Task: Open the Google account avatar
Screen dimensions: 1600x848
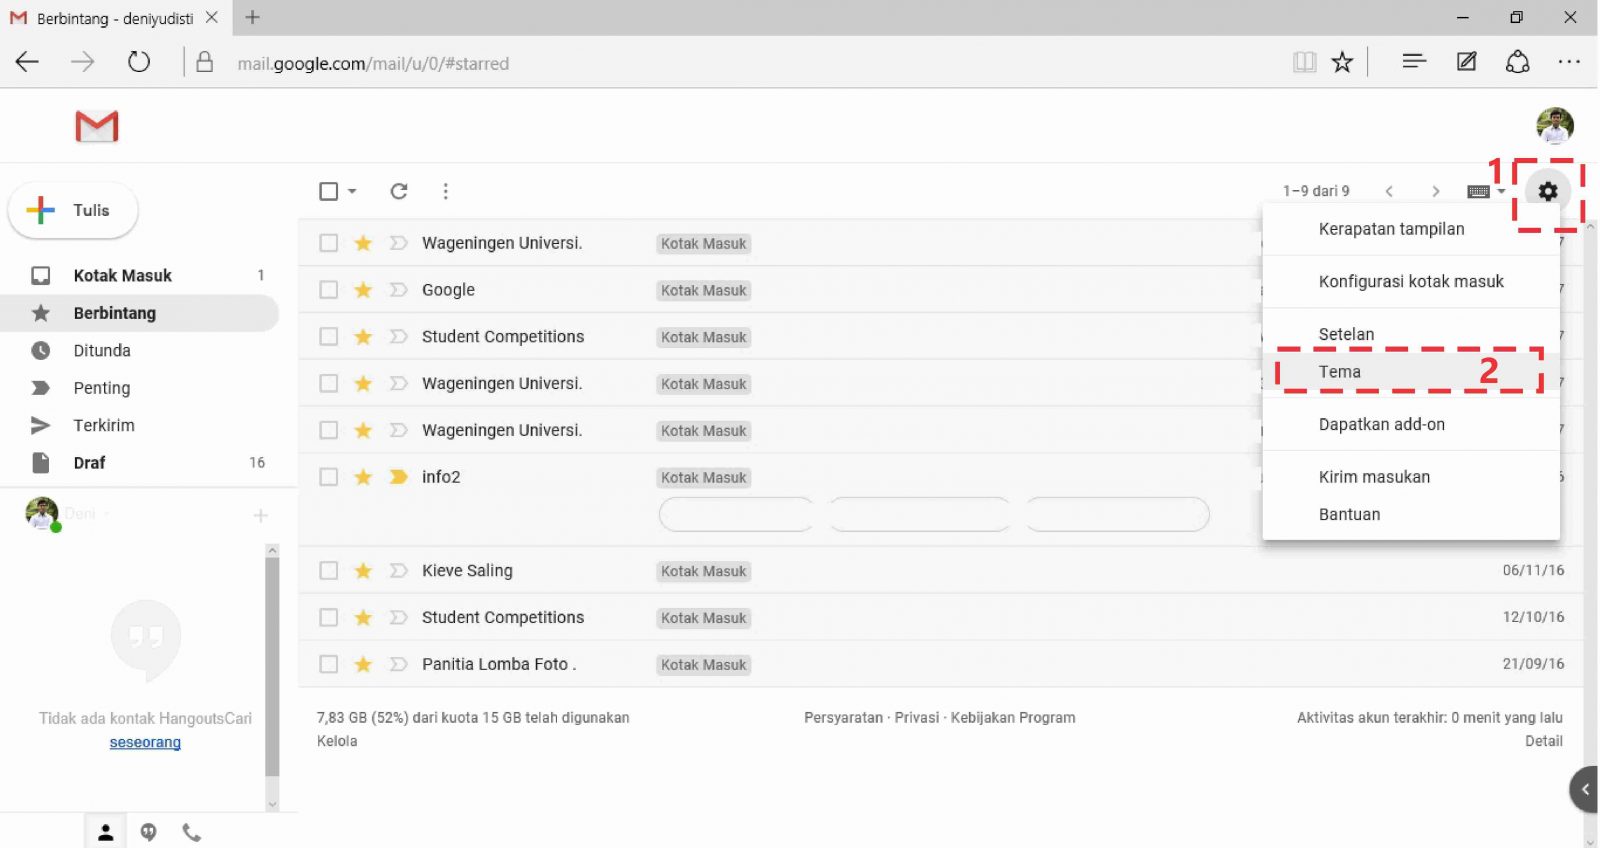Action: click(x=1555, y=126)
